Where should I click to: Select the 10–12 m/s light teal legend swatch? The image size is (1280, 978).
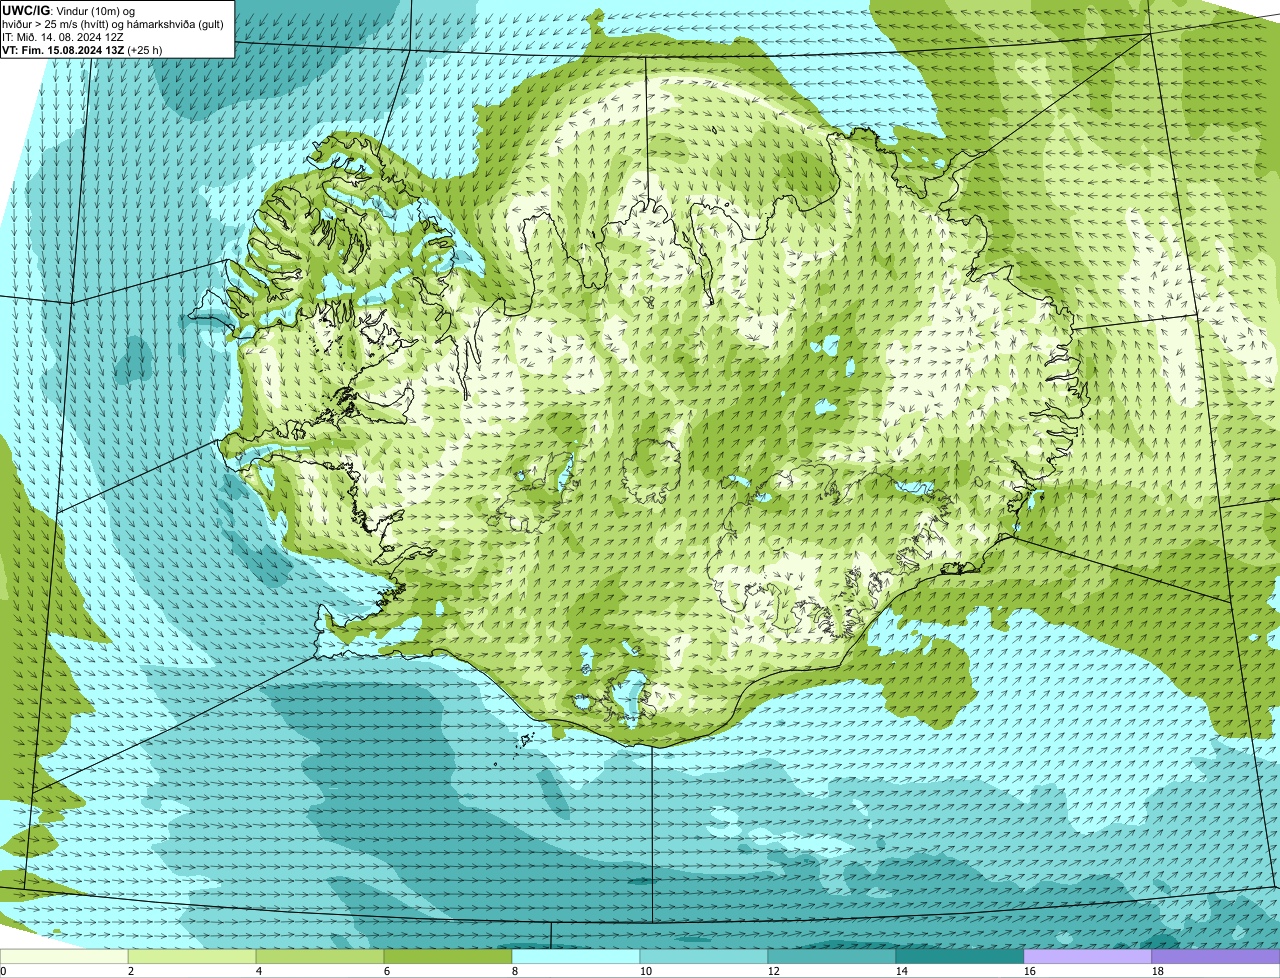(704, 956)
